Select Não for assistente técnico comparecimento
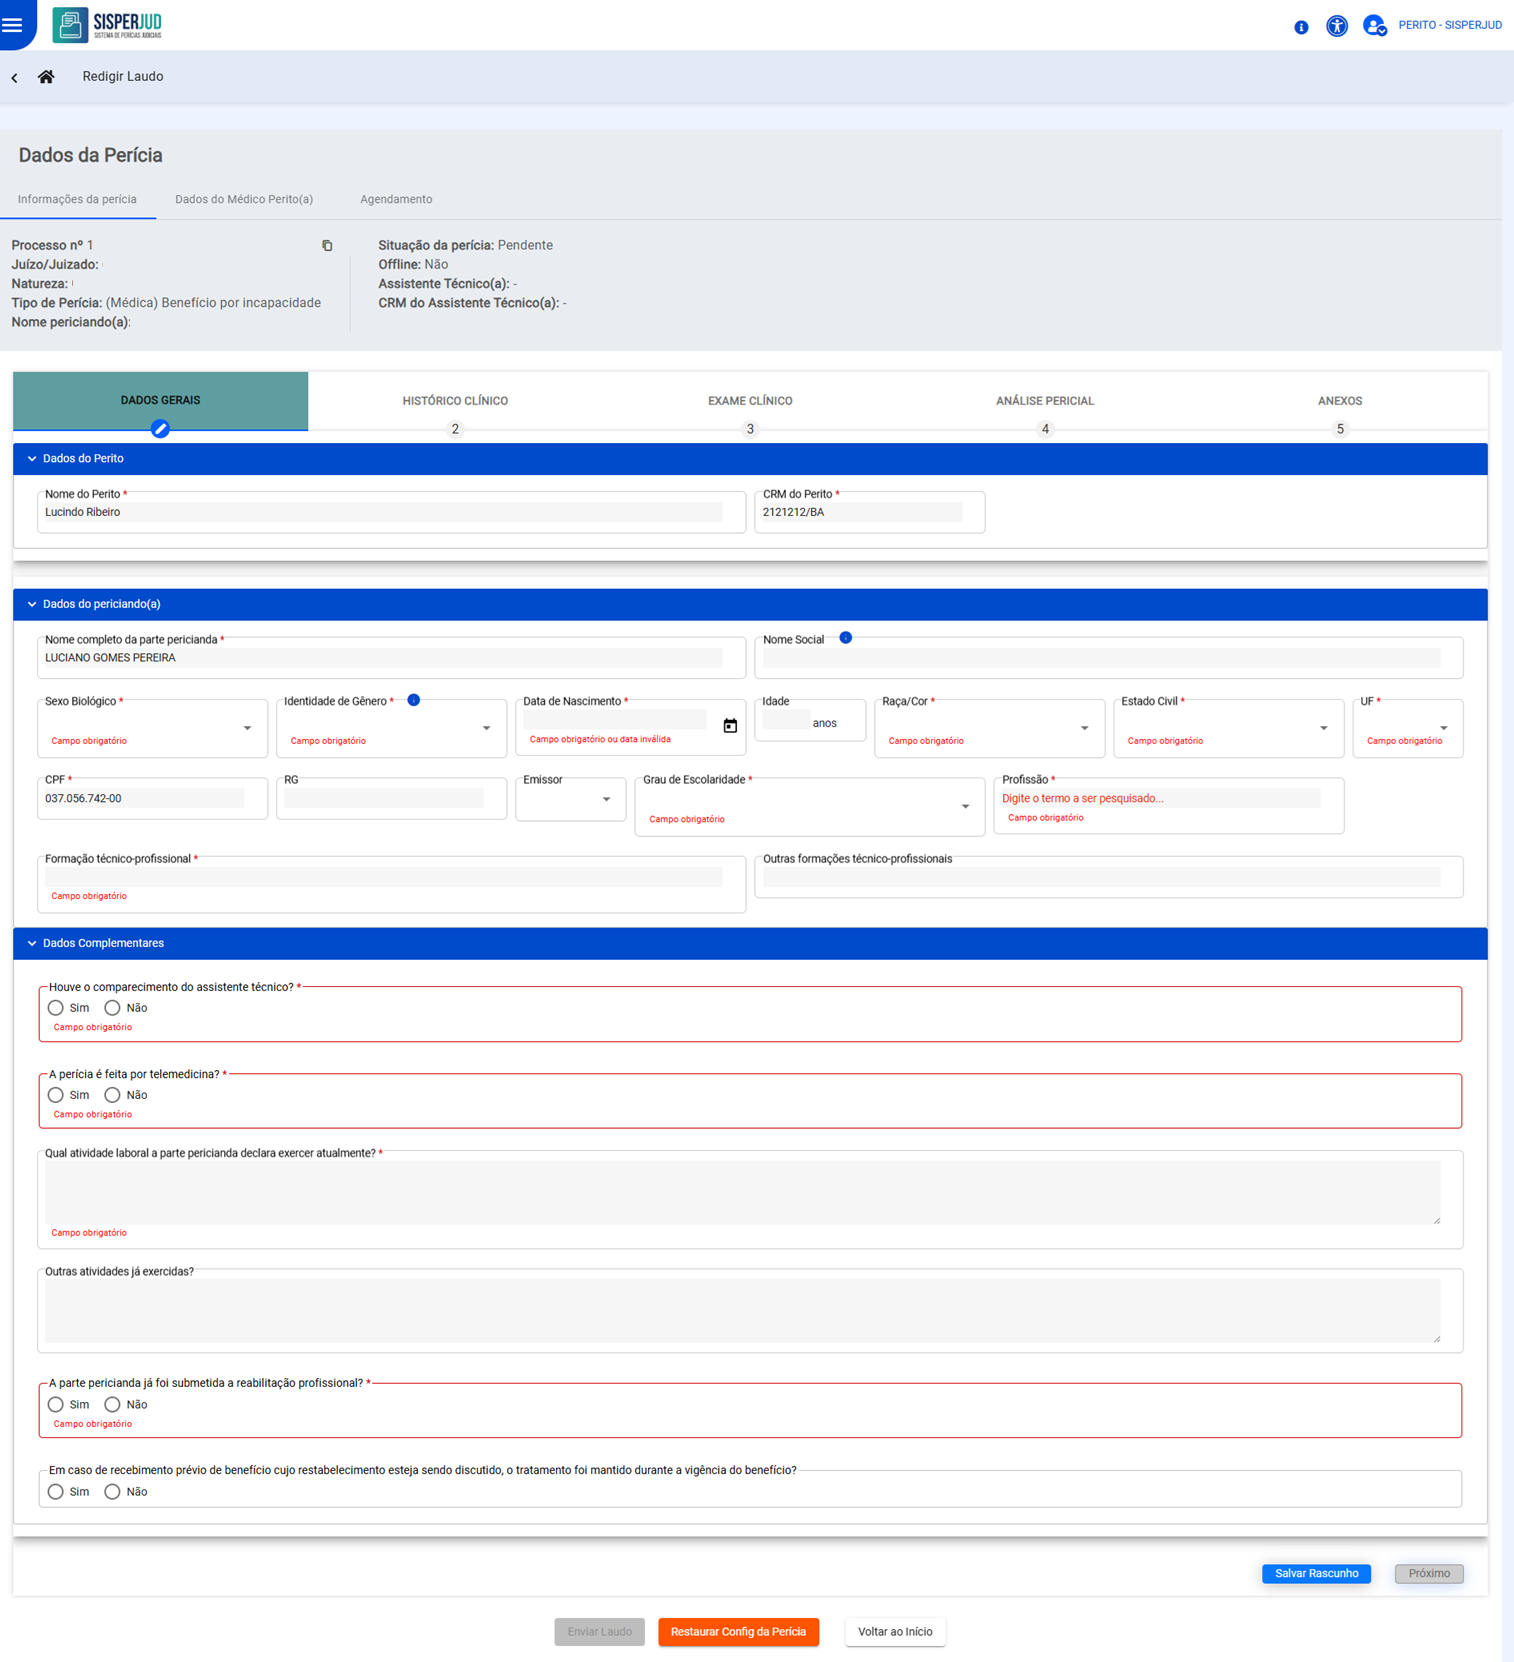The image size is (1514, 1662). coord(113,1008)
